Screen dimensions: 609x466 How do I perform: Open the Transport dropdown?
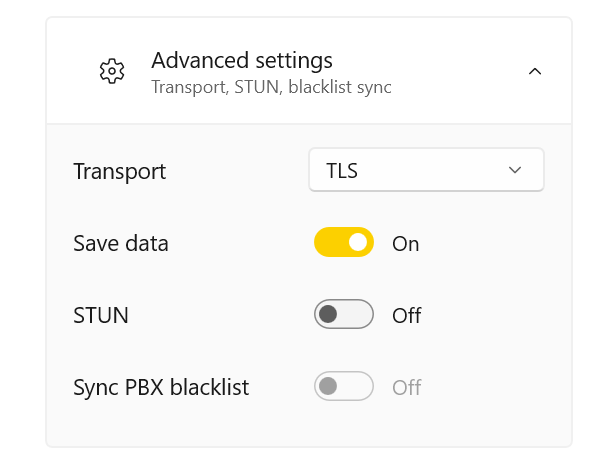pos(426,170)
